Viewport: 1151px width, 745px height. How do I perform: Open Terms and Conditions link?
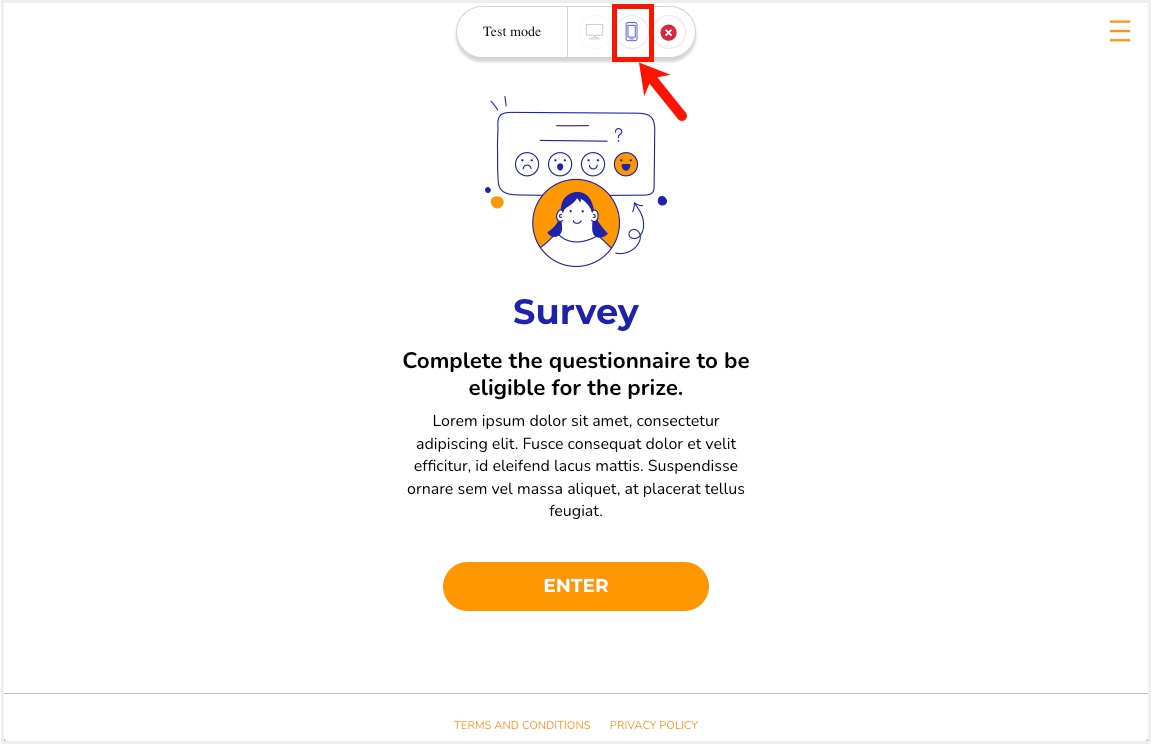pos(522,725)
